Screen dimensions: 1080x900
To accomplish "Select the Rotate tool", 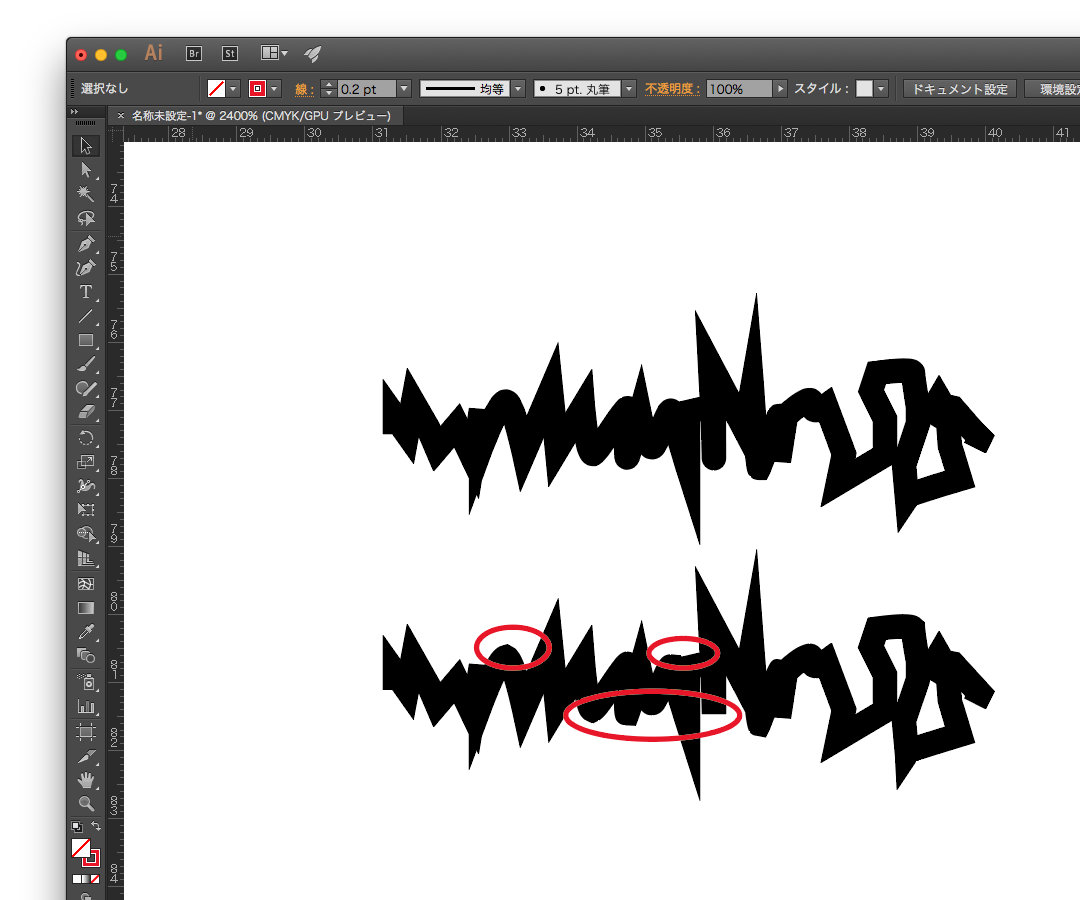I will point(86,437).
